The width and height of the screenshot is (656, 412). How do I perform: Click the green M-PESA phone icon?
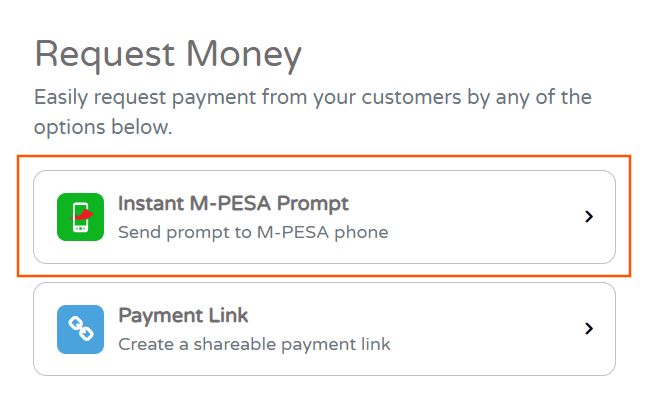point(80,217)
